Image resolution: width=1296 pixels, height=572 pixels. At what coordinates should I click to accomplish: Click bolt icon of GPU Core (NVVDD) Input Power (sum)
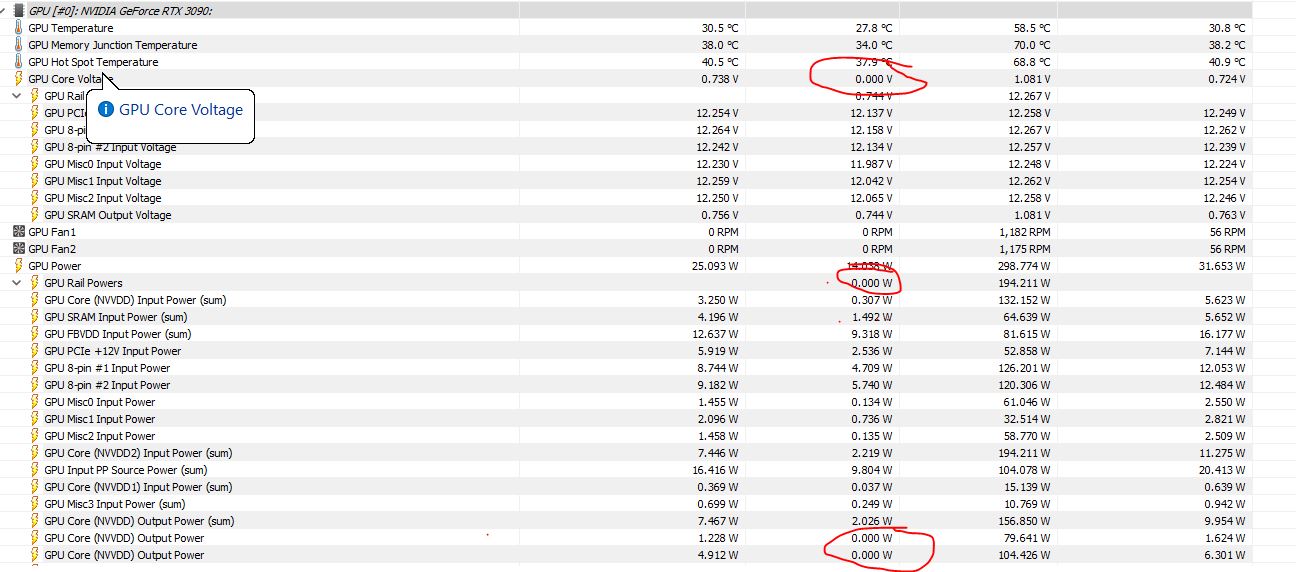(35, 300)
